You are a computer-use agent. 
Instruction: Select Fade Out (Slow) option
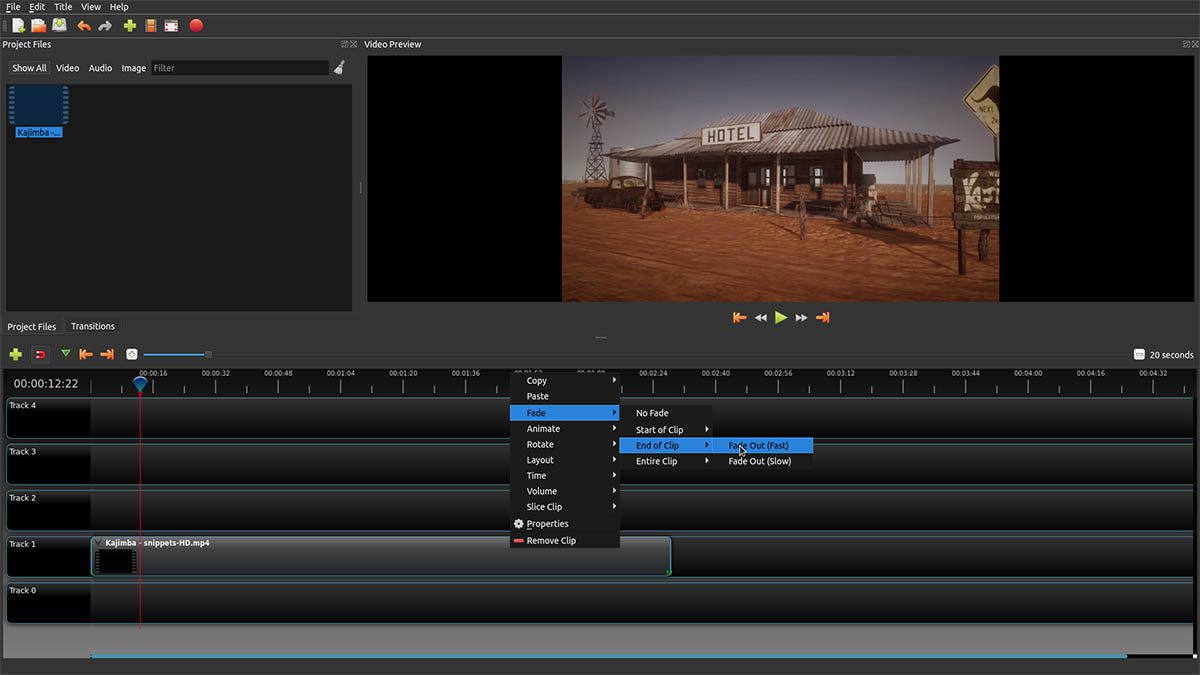click(762, 461)
